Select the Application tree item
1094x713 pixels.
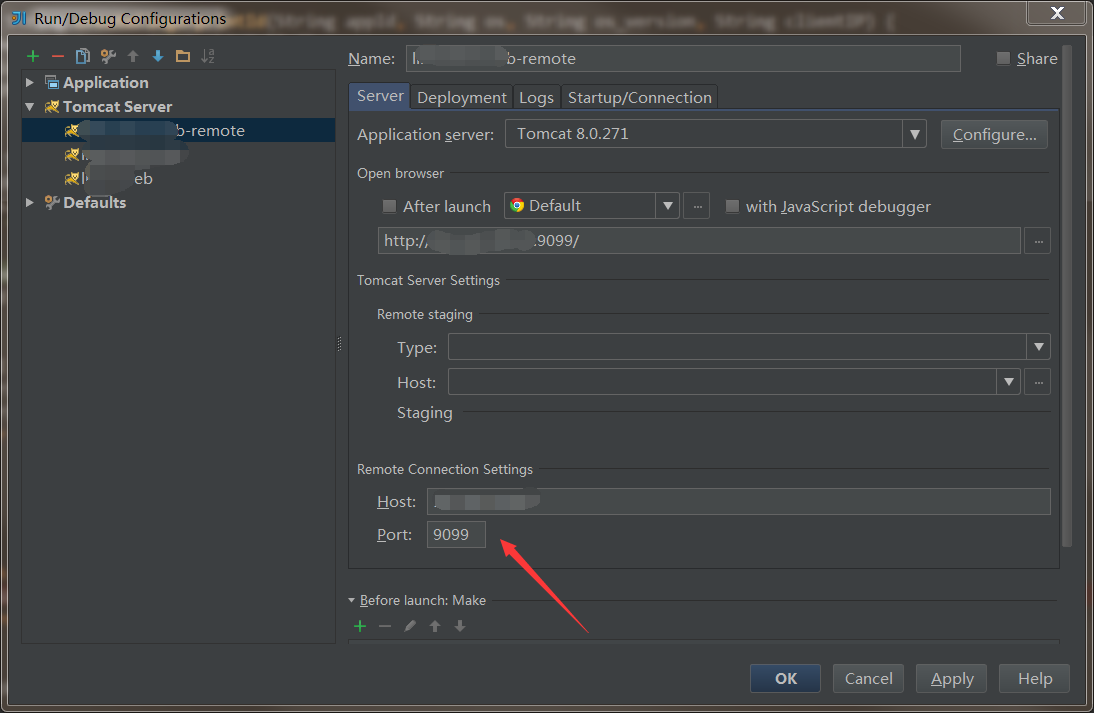tap(106, 82)
